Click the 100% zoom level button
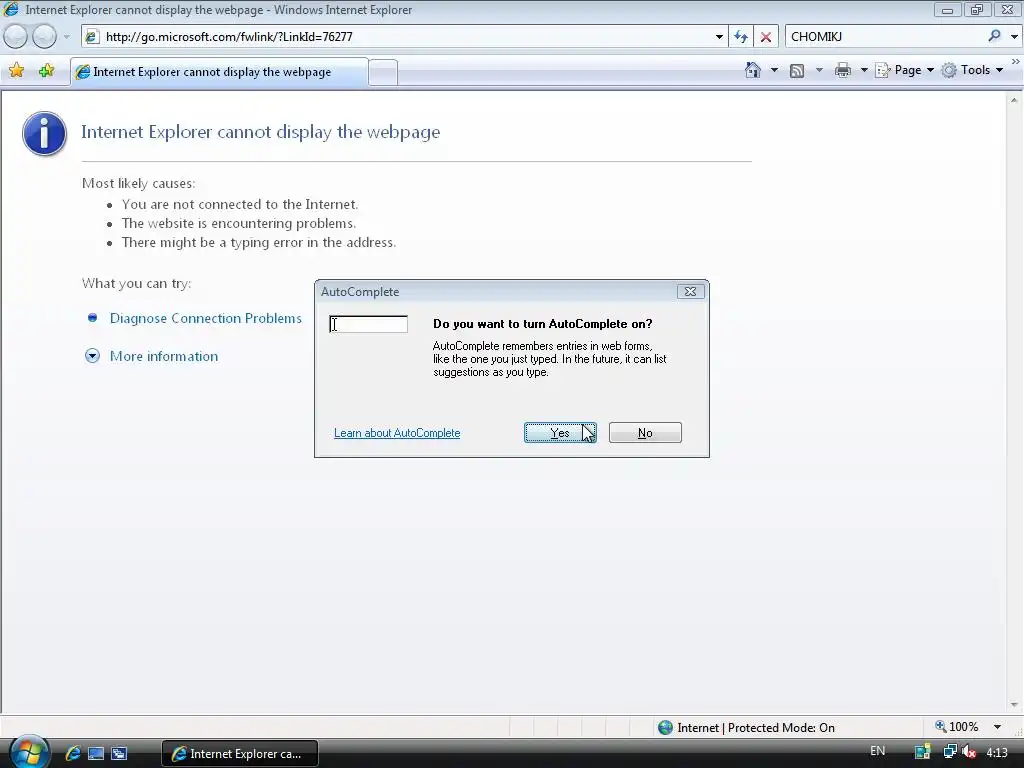Image resolution: width=1024 pixels, height=768 pixels. [956, 727]
